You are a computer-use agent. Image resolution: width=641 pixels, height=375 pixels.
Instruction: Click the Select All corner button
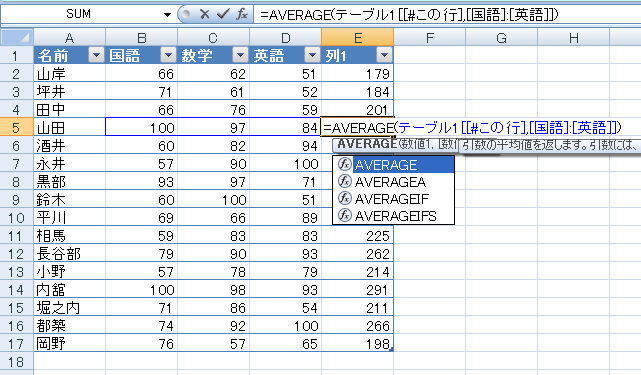coord(17,37)
